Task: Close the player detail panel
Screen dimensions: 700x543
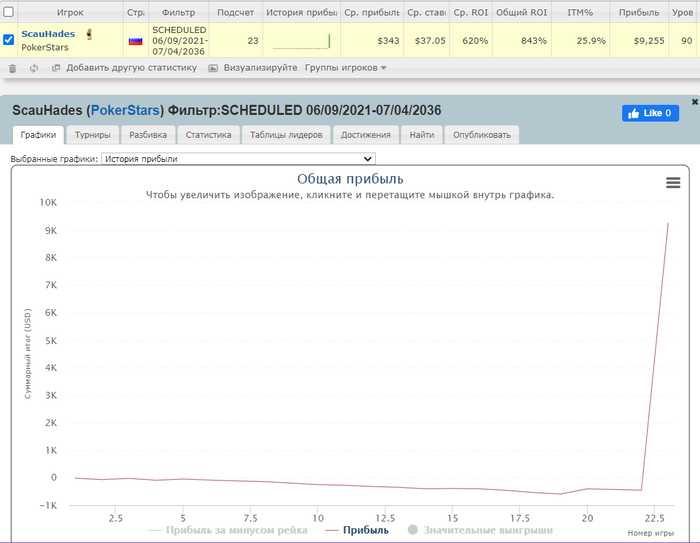Action: [x=695, y=102]
